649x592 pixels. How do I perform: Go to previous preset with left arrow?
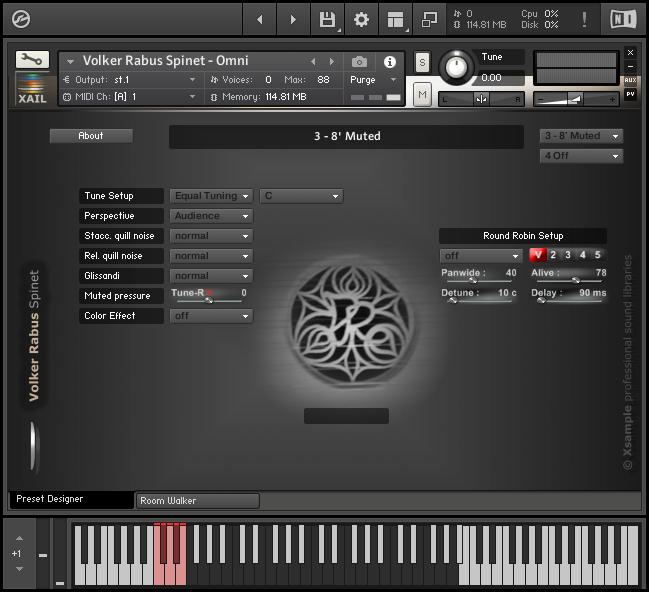point(260,19)
